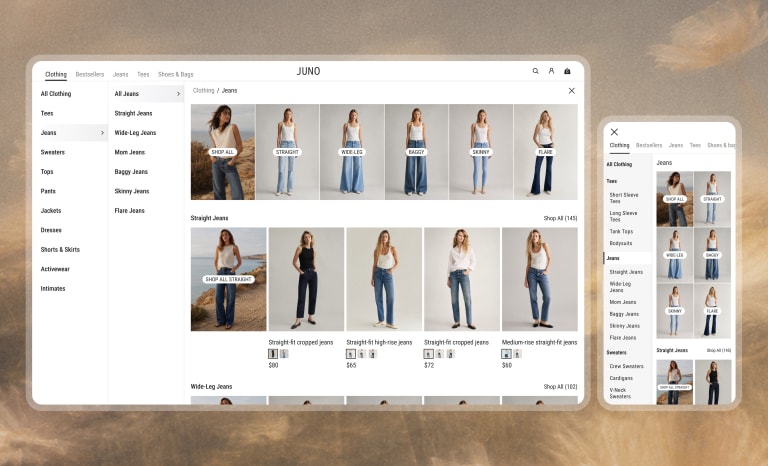The width and height of the screenshot is (768, 466).
Task: Choose Short Sleeve Tees in mobile menu
Action: (624, 198)
